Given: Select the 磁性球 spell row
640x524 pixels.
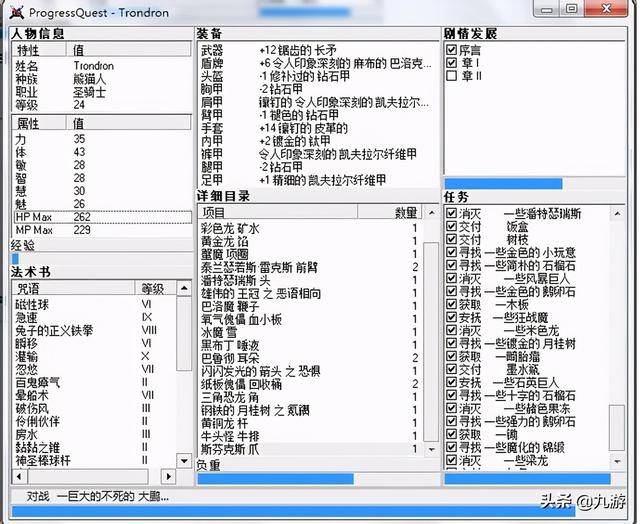Looking at the screenshot, I should [95, 304].
